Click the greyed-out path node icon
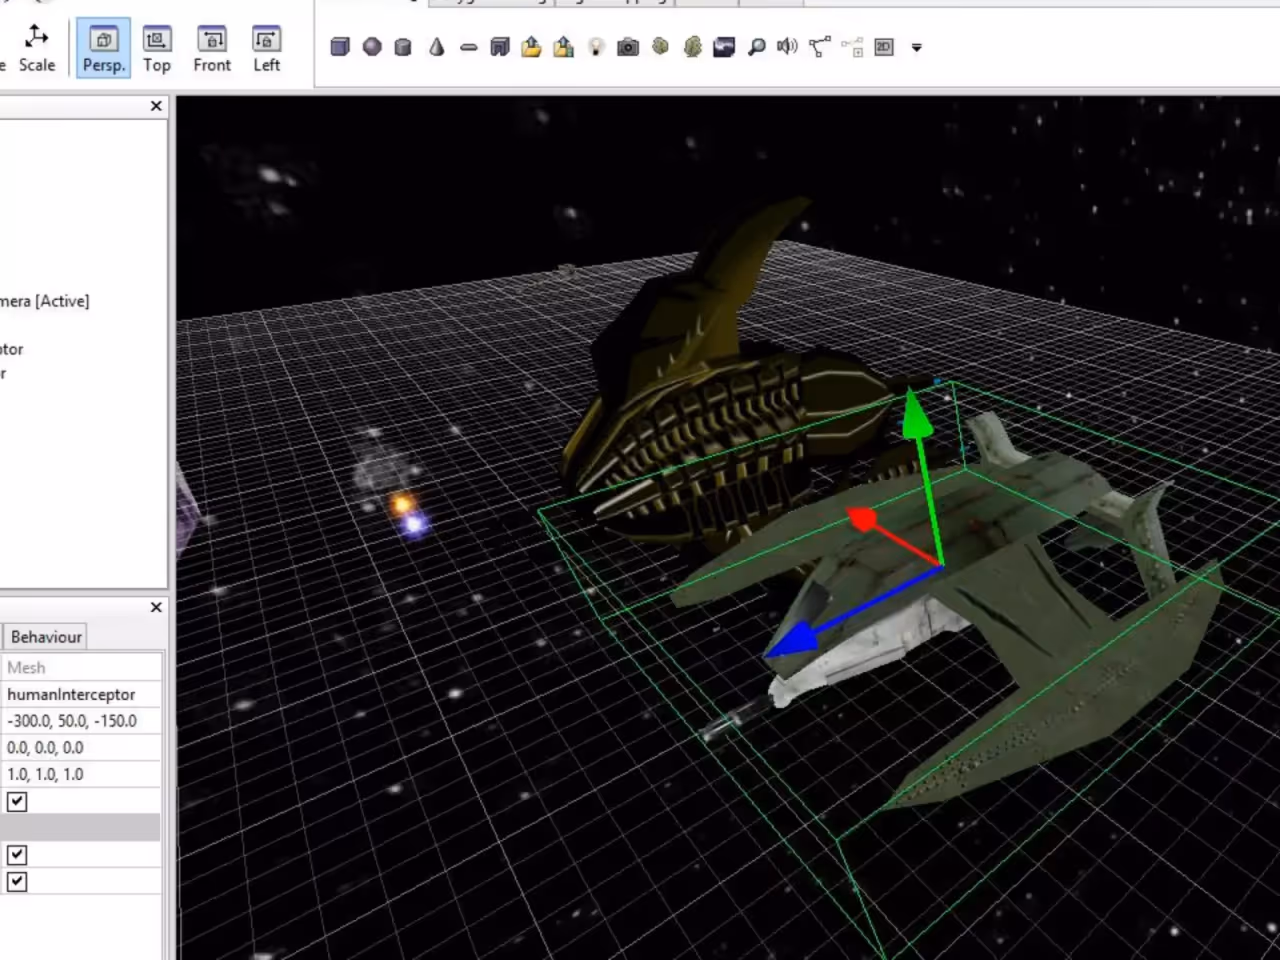 852,46
